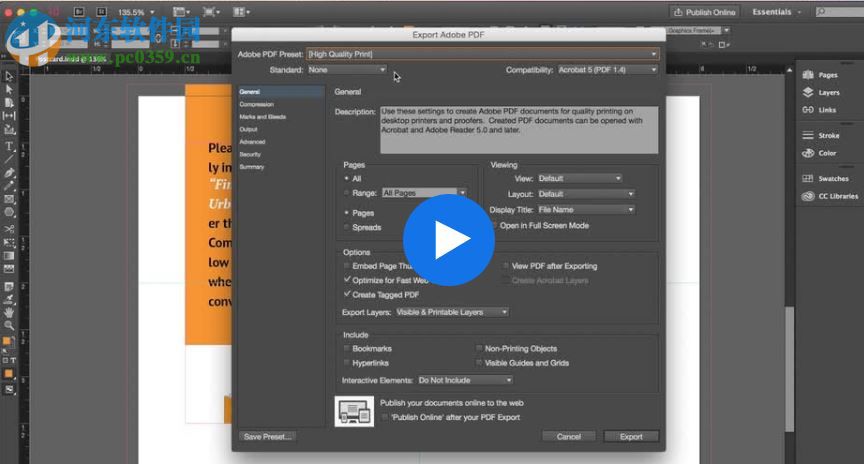Image resolution: width=864 pixels, height=464 pixels.
Task: Toggle Create Tagged PDF checkbox
Action: [x=347, y=294]
